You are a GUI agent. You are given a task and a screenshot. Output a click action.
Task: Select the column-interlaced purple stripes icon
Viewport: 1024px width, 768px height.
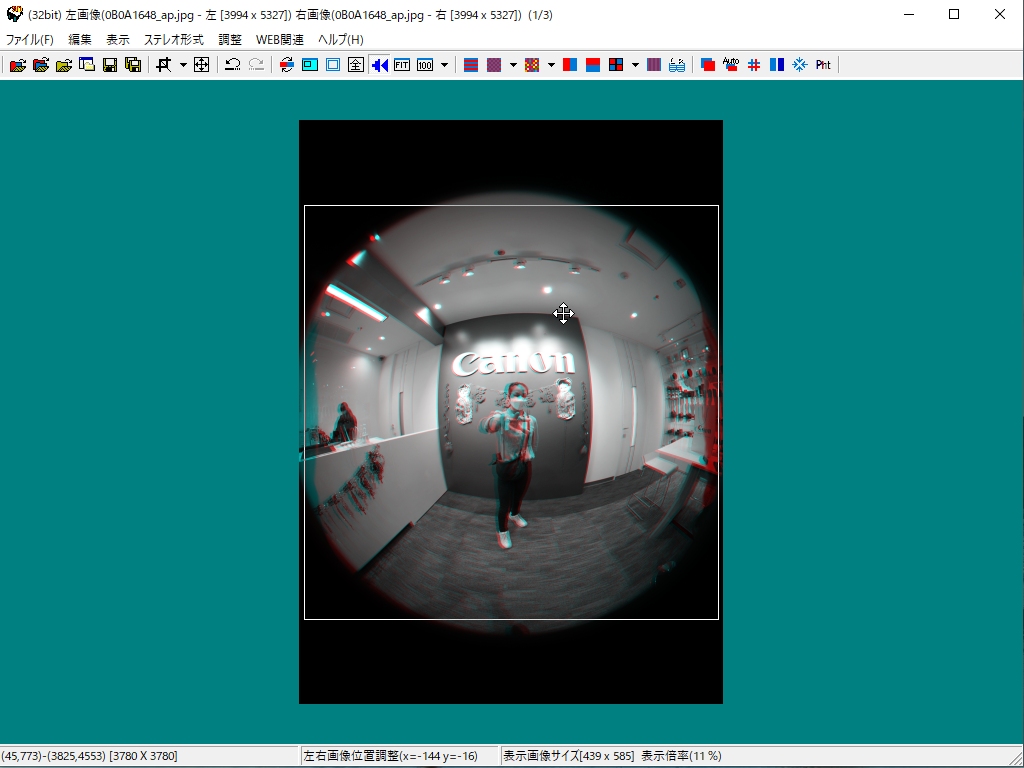(x=654, y=65)
